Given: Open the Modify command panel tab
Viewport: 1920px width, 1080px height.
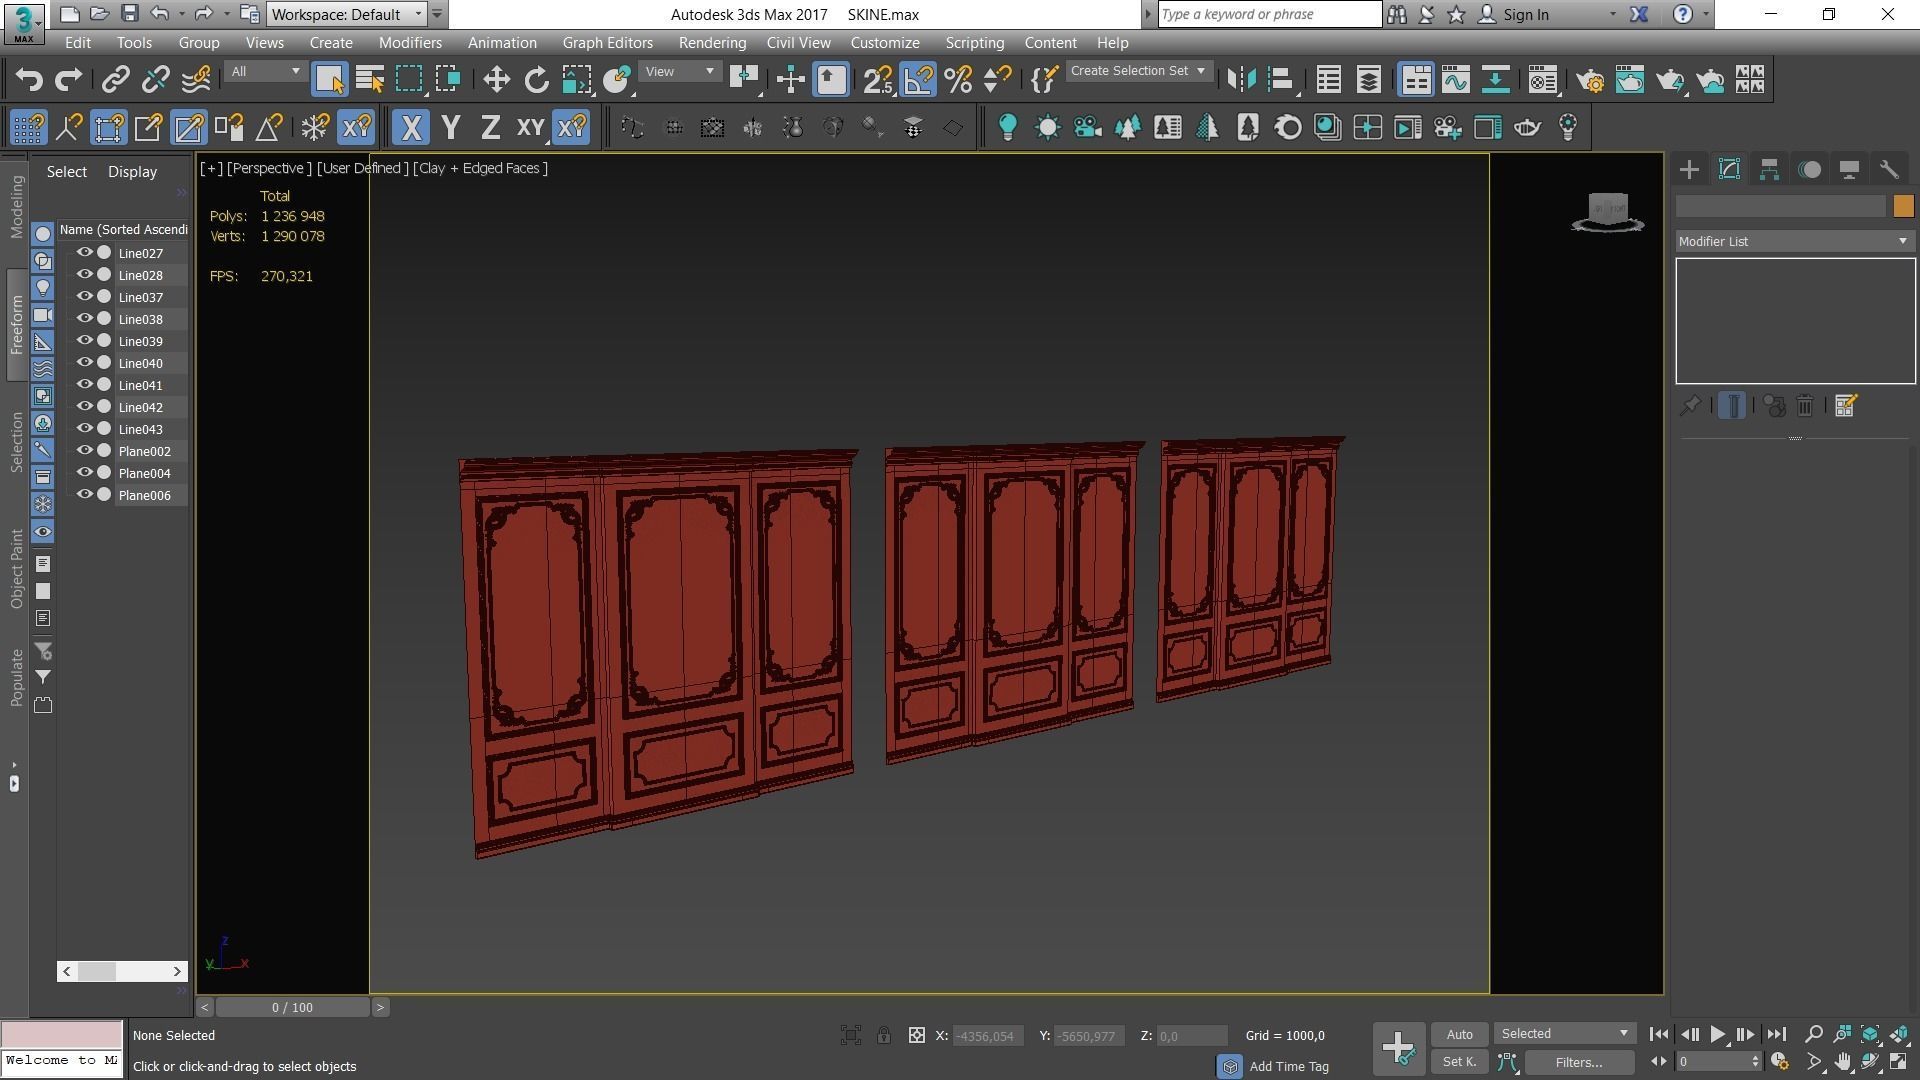Looking at the screenshot, I should [1729, 170].
